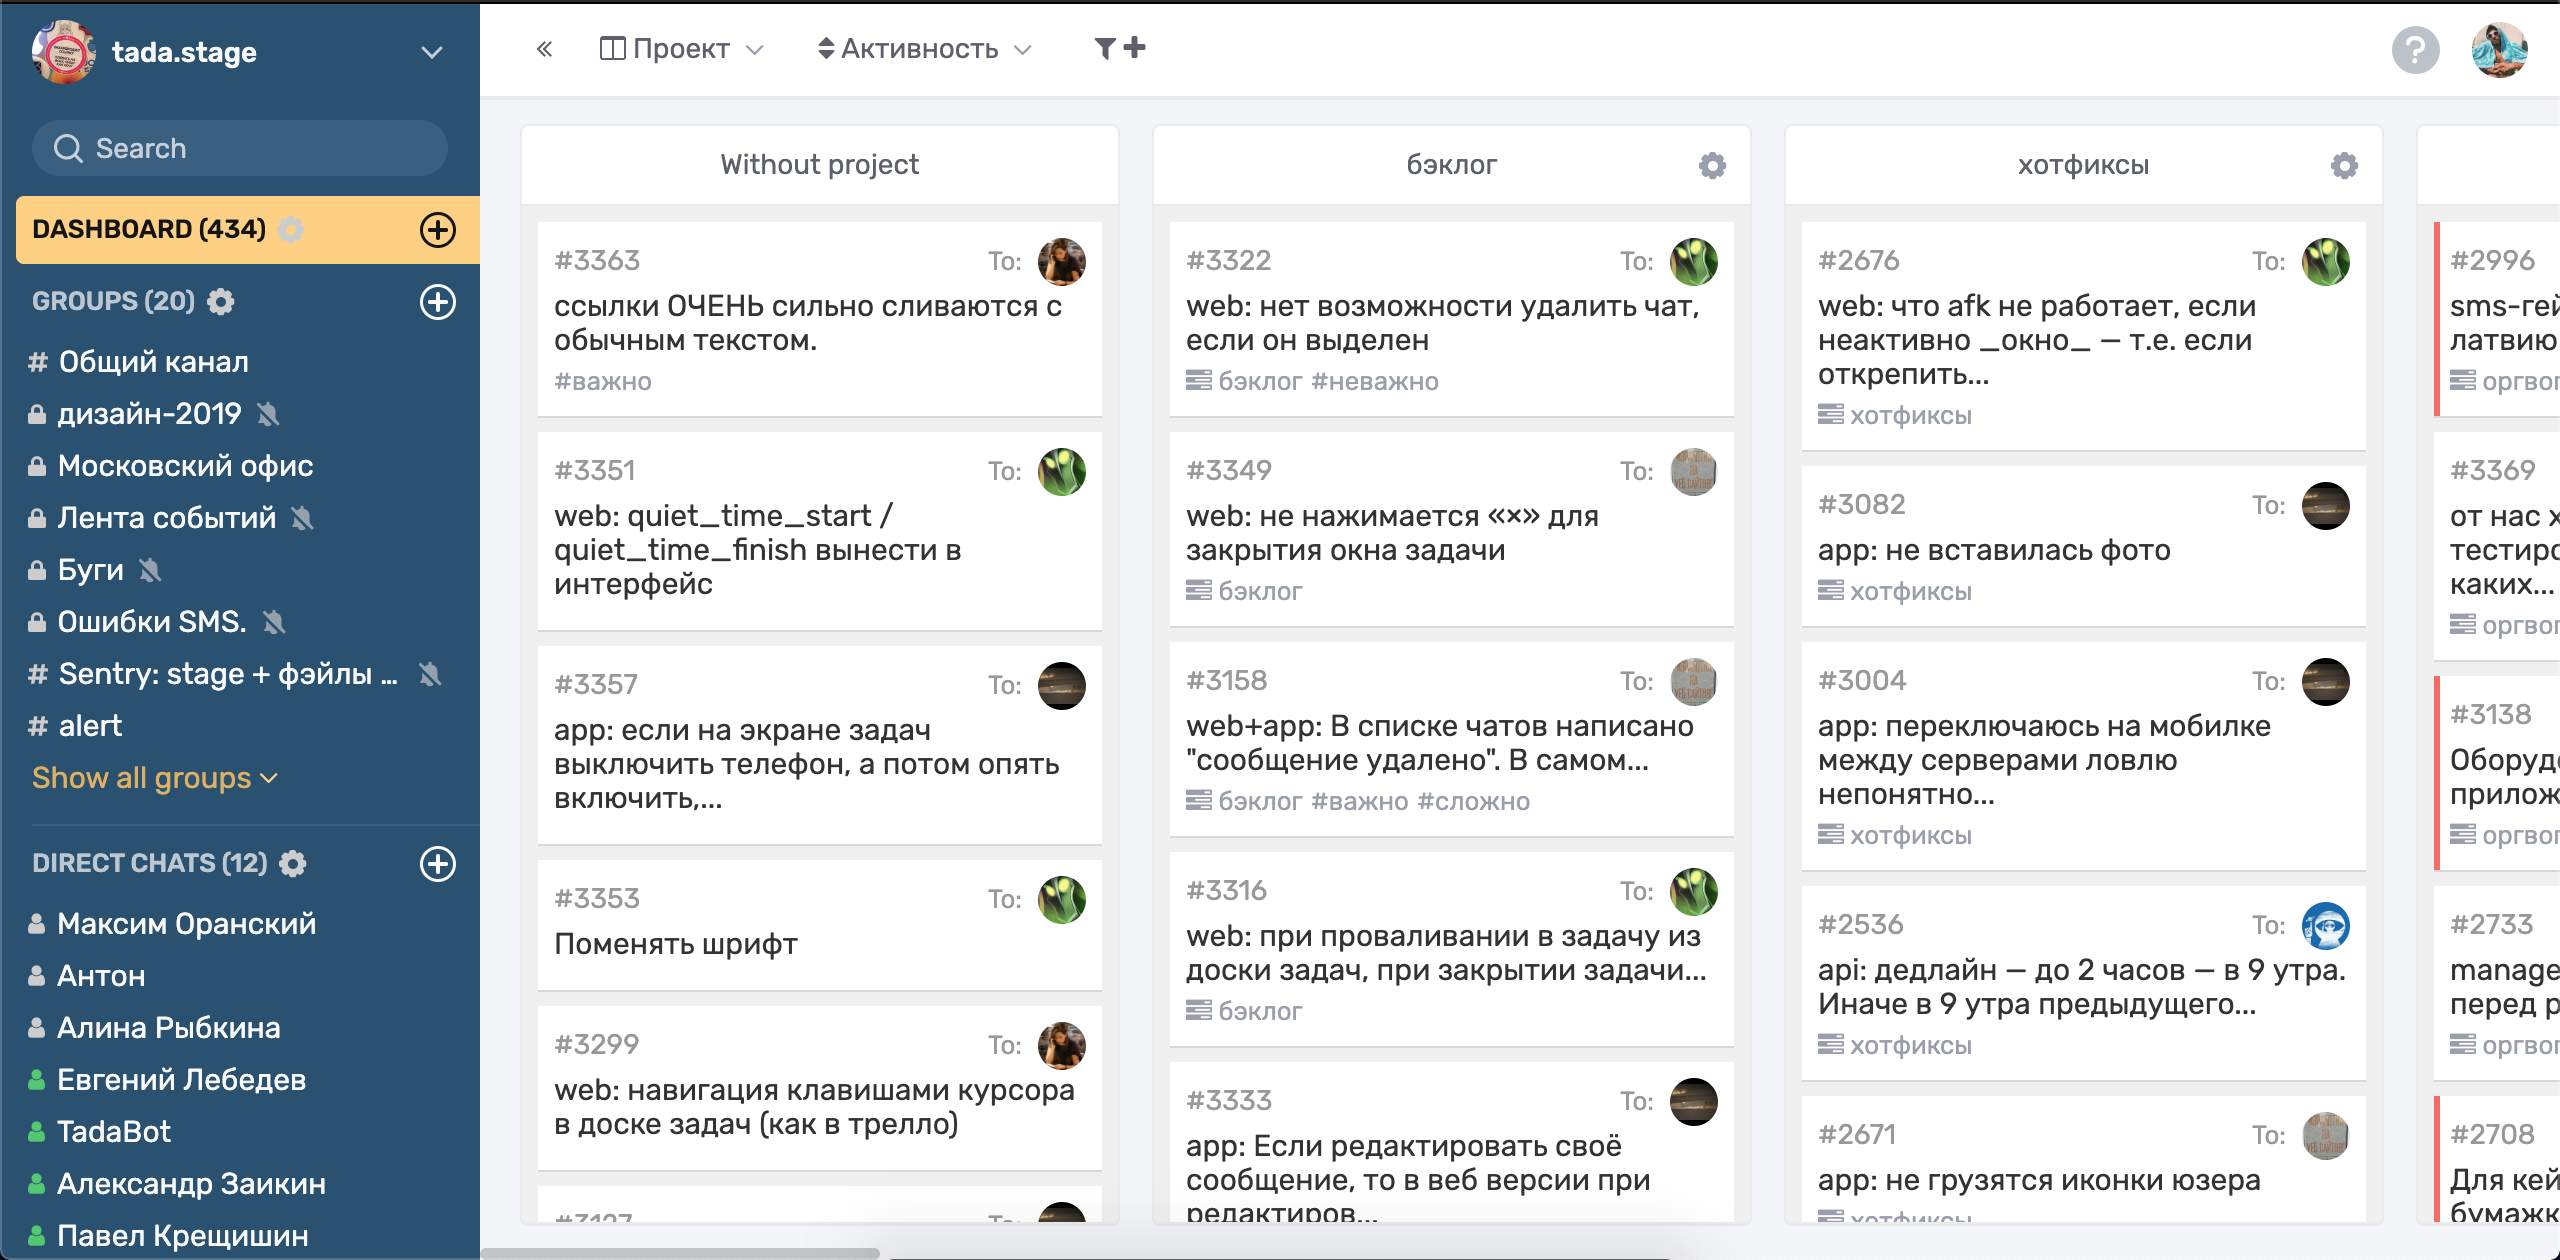The height and width of the screenshot is (1260, 2560).
Task: Click the add filter funnel-plus icon
Action: 1119,48
